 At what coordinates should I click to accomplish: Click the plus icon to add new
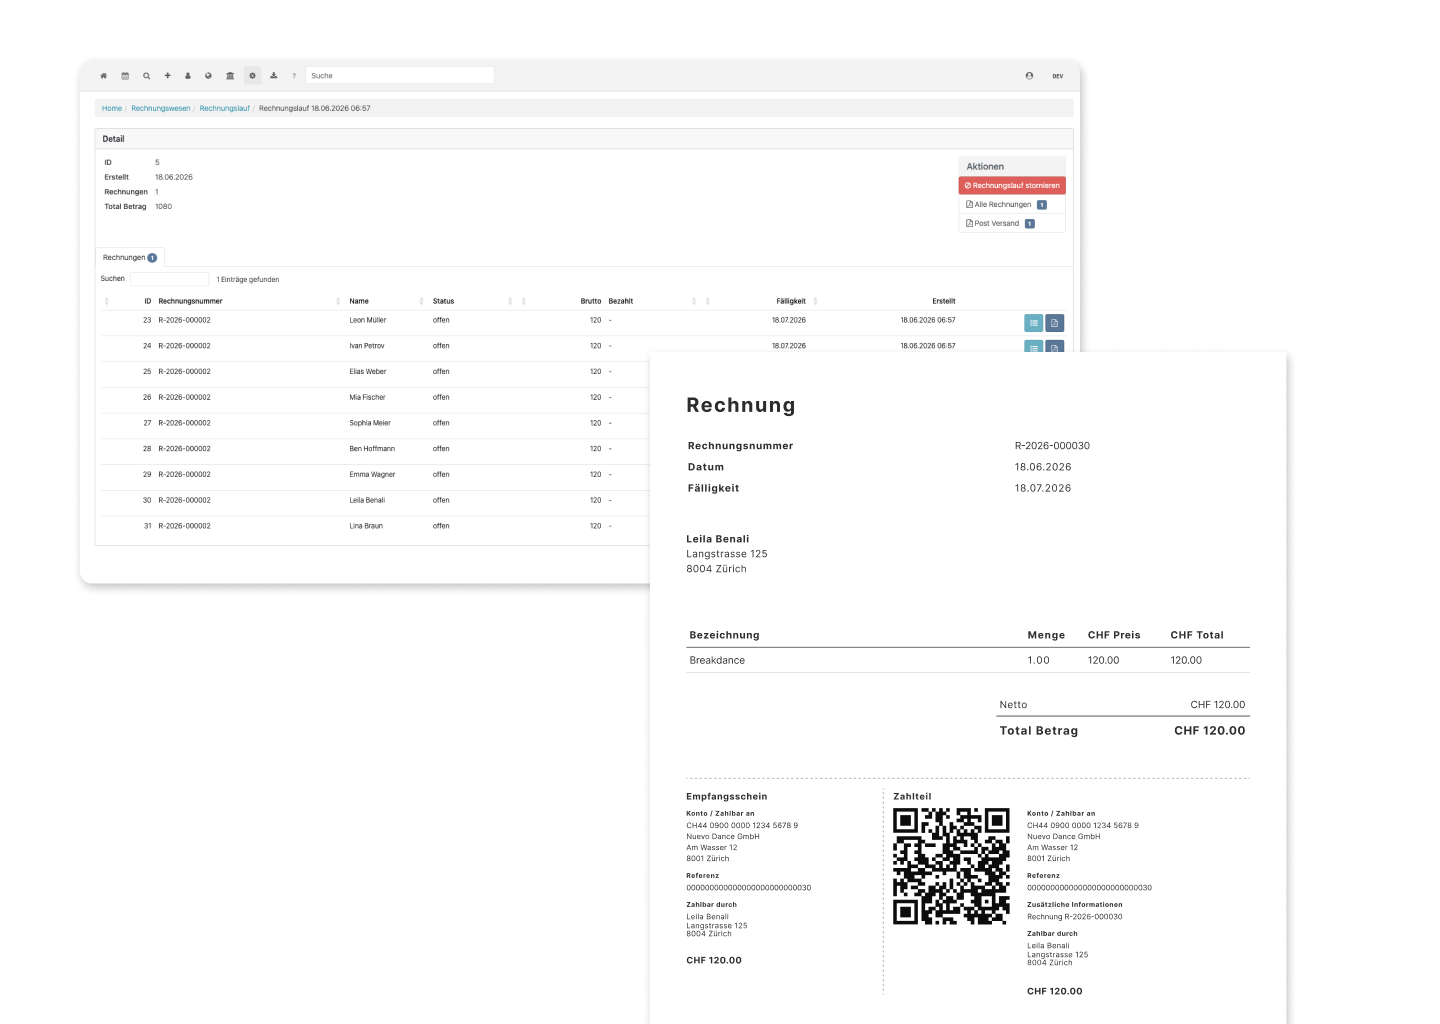[167, 76]
